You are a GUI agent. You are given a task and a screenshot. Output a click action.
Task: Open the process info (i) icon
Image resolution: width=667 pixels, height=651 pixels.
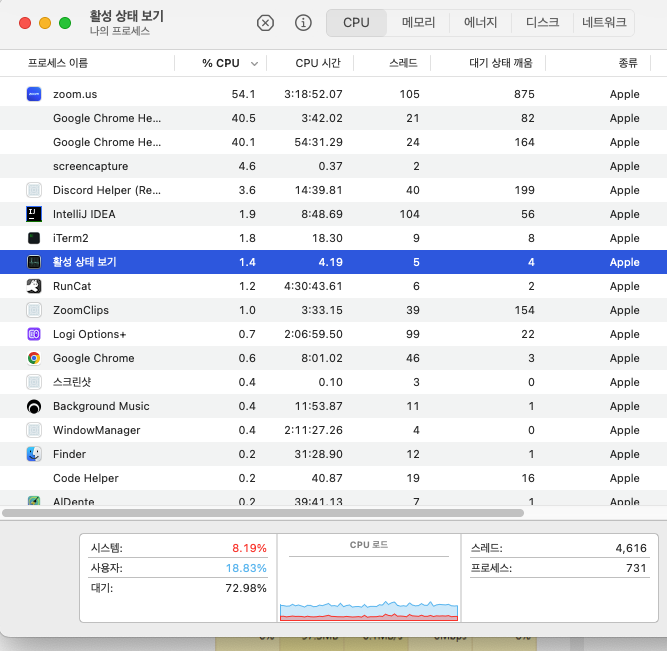pyautogui.click(x=303, y=23)
